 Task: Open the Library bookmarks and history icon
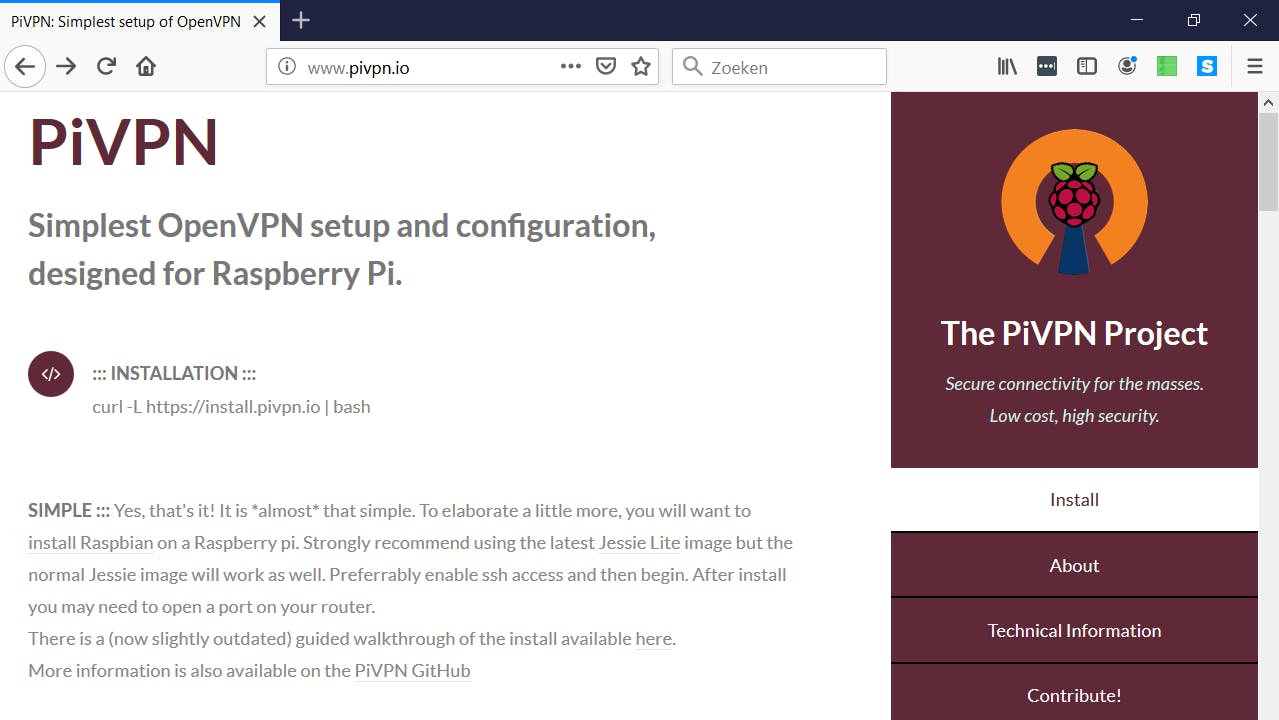click(x=1007, y=67)
